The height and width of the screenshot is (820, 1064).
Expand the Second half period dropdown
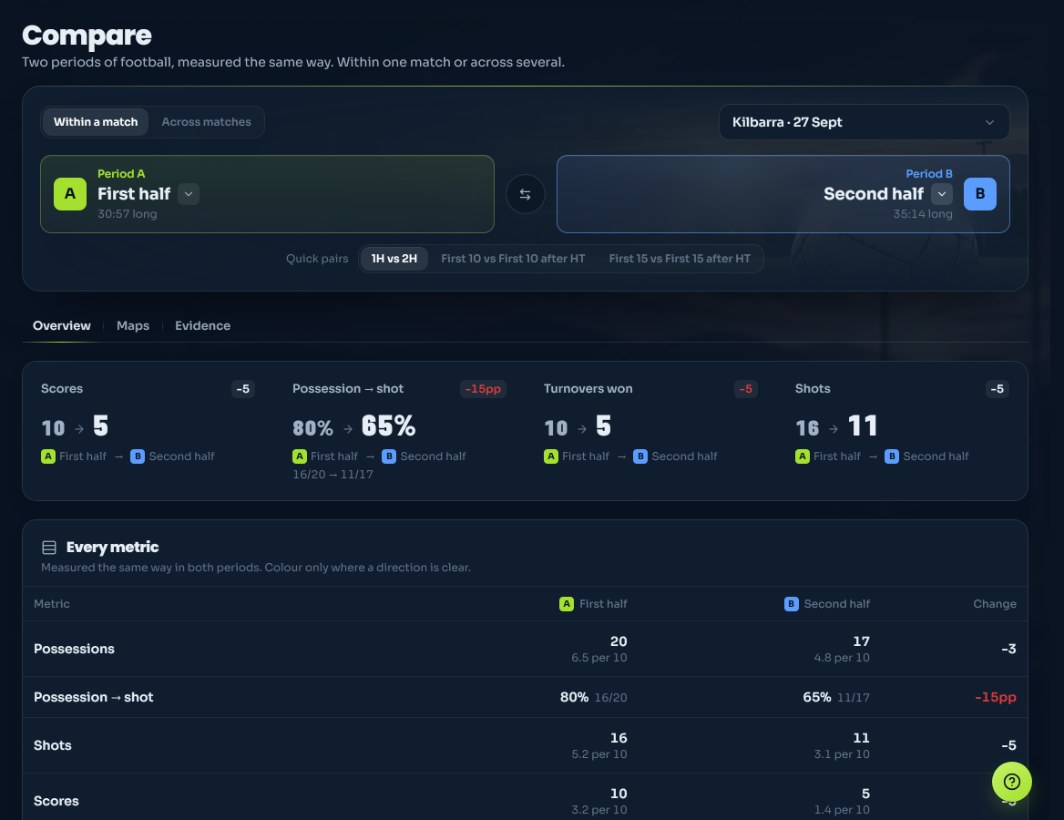point(942,194)
